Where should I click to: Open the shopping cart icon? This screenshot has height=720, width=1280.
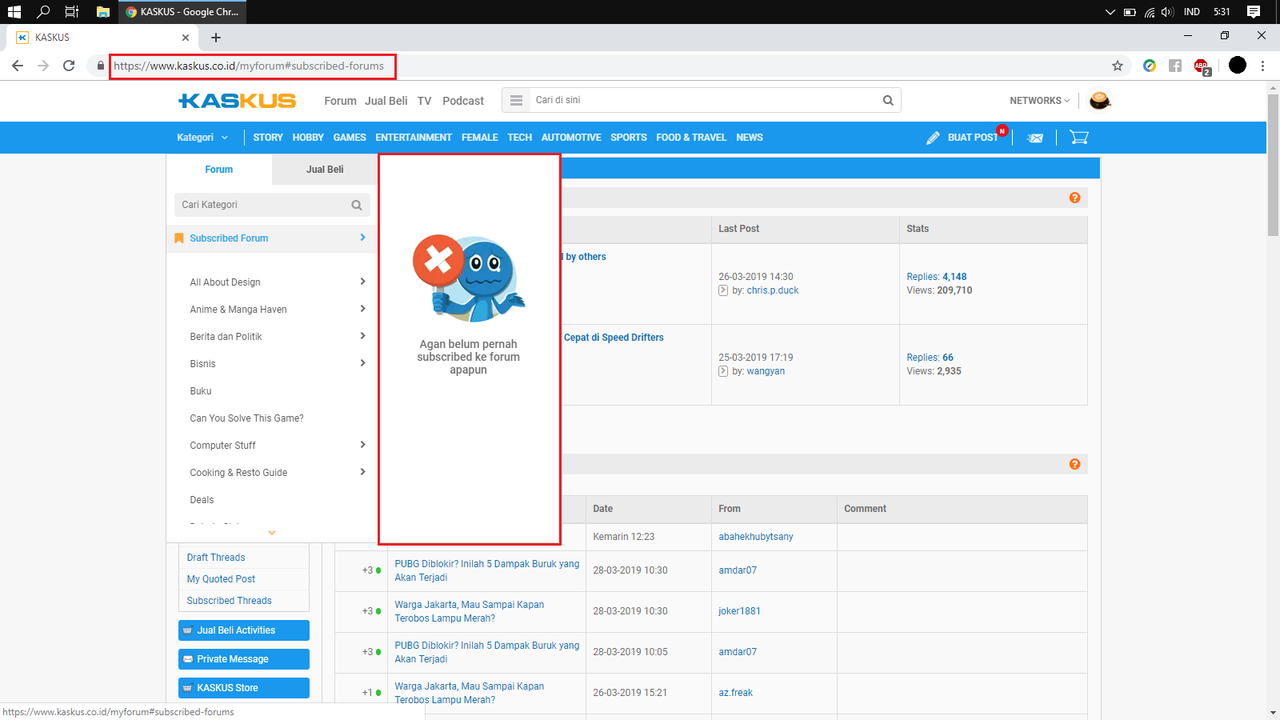pyautogui.click(x=1078, y=137)
